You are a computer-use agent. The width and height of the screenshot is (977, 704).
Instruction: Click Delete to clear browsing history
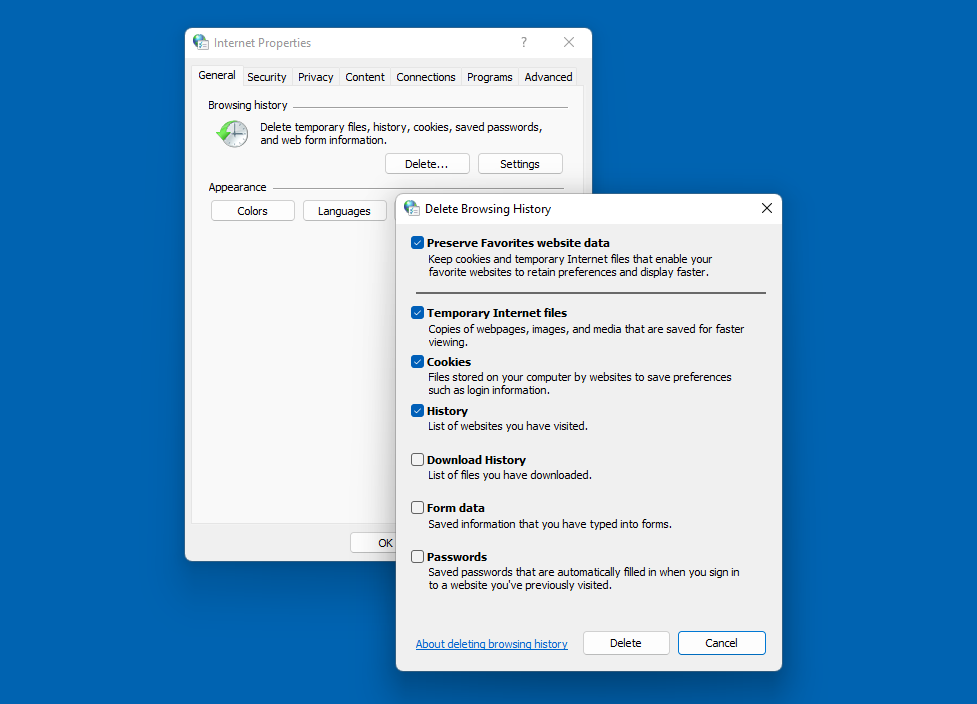tap(626, 643)
